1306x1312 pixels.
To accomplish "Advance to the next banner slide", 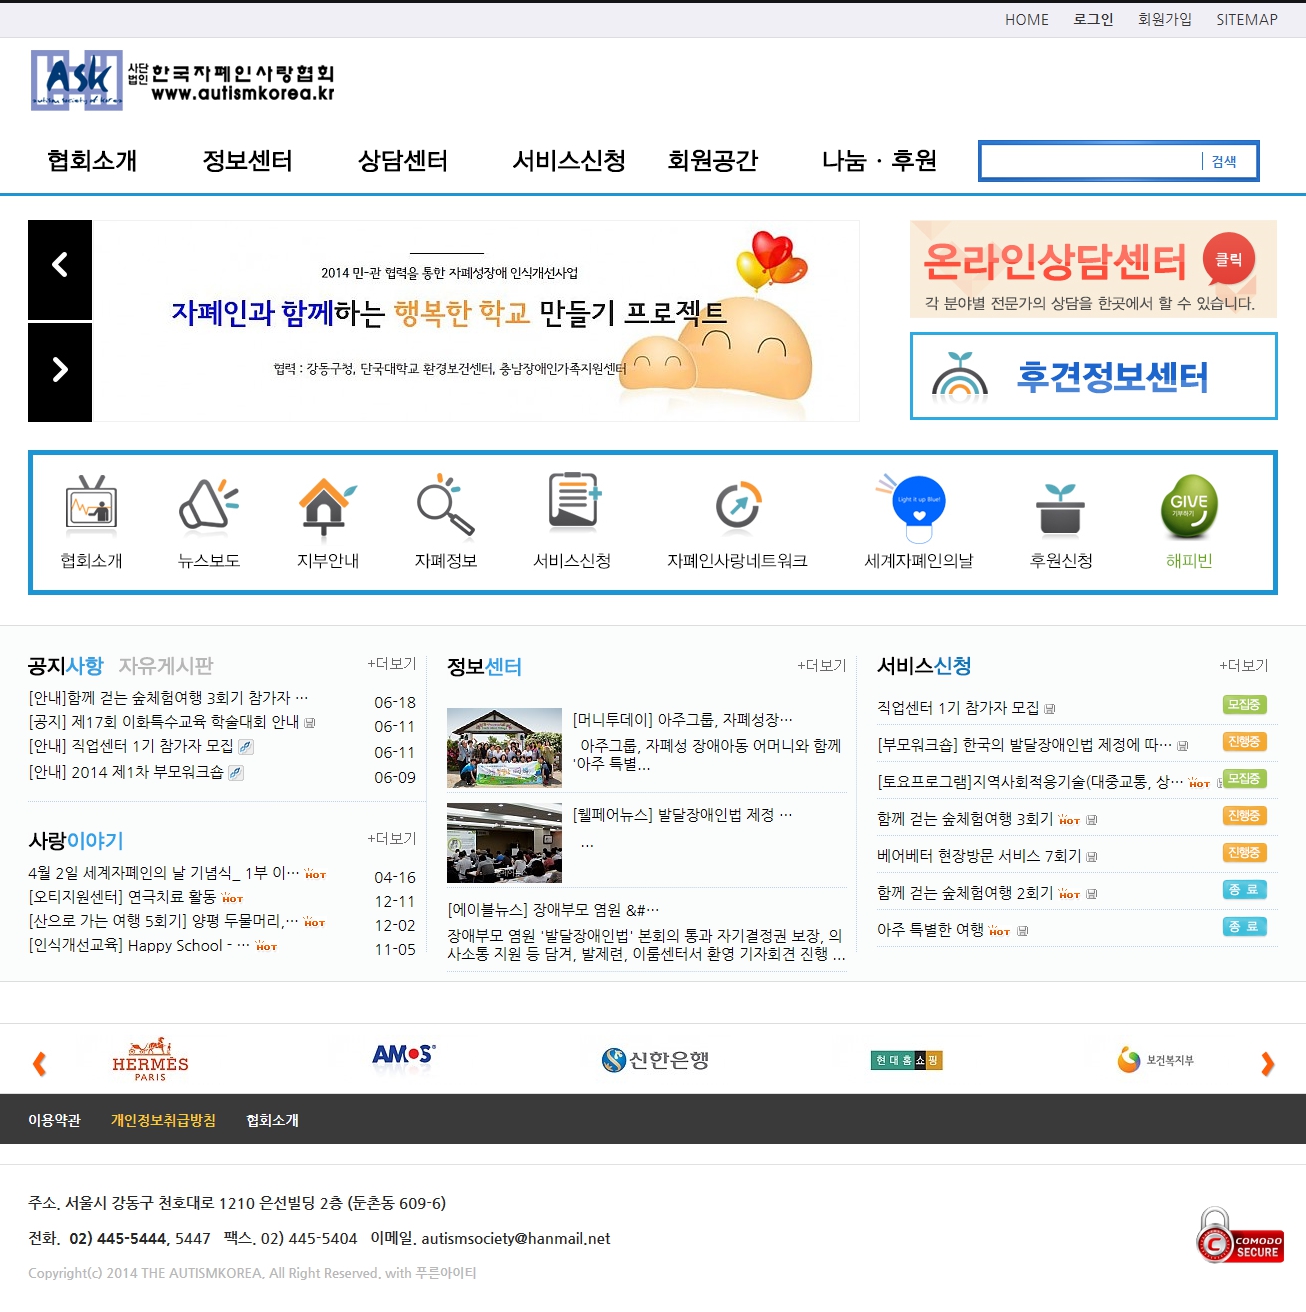I will click(60, 370).
